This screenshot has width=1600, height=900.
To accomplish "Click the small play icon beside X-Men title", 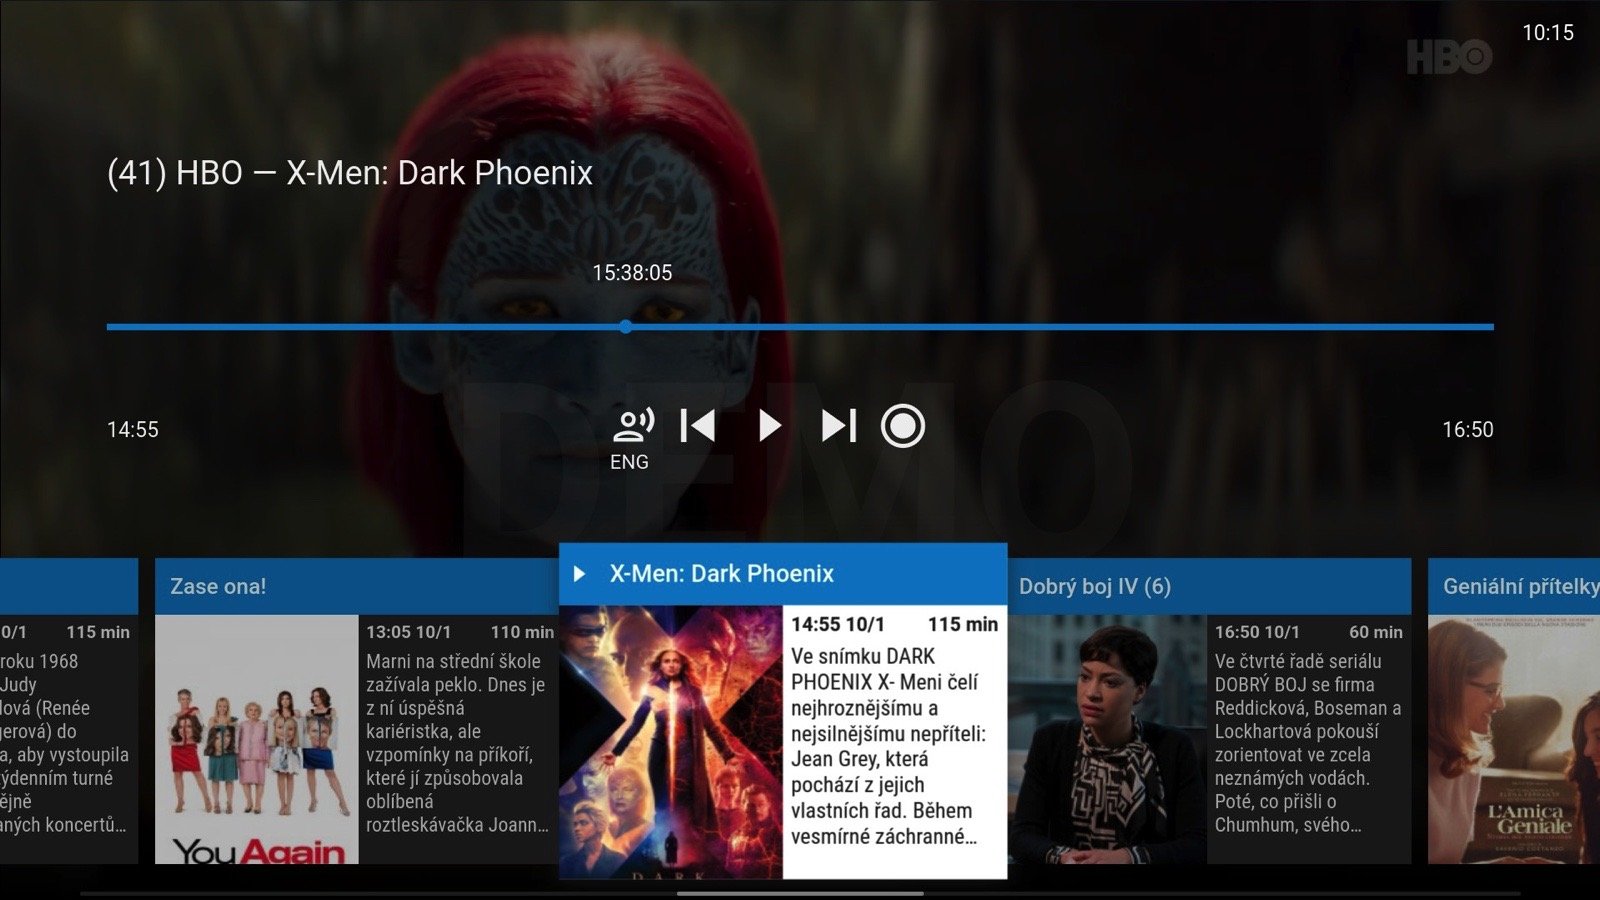I will (579, 574).
